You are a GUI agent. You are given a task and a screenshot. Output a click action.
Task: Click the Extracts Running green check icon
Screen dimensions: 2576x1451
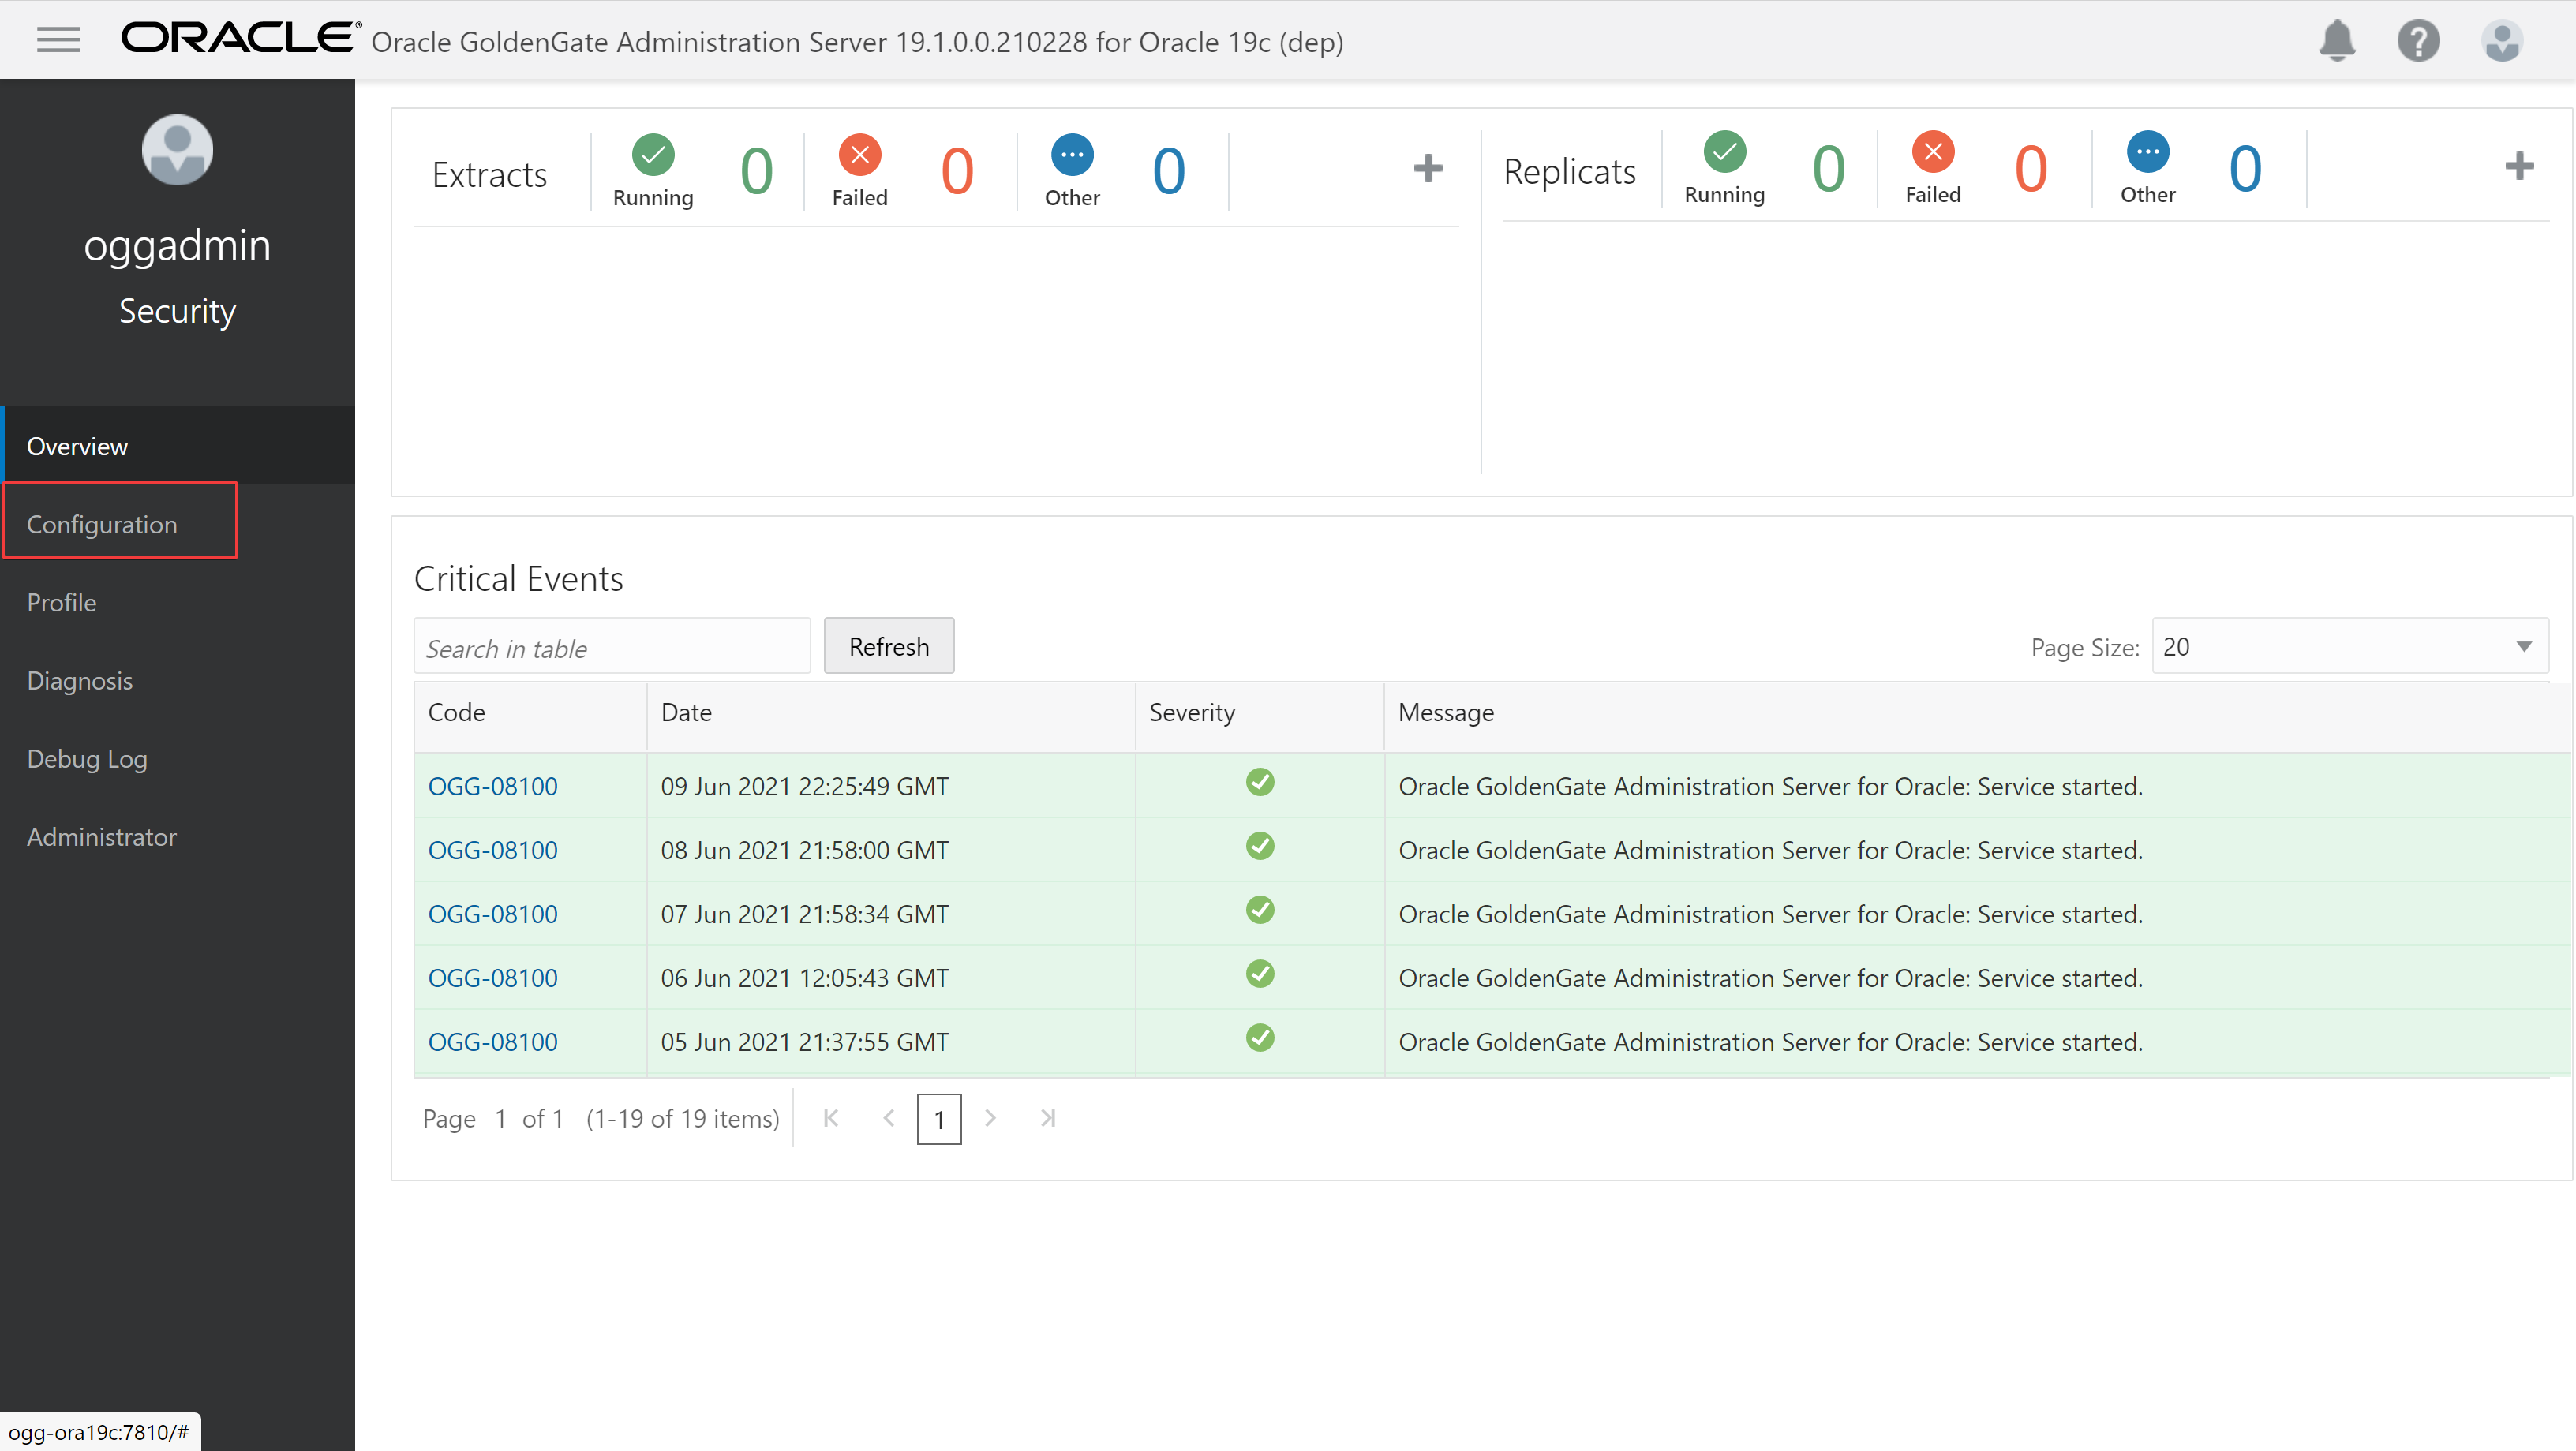653,155
